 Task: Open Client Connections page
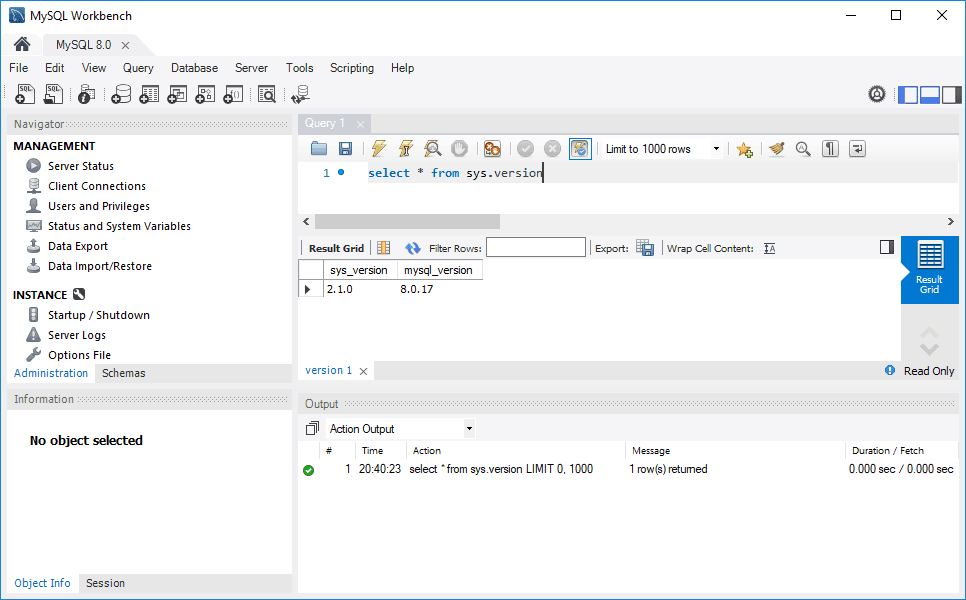[x=97, y=186]
